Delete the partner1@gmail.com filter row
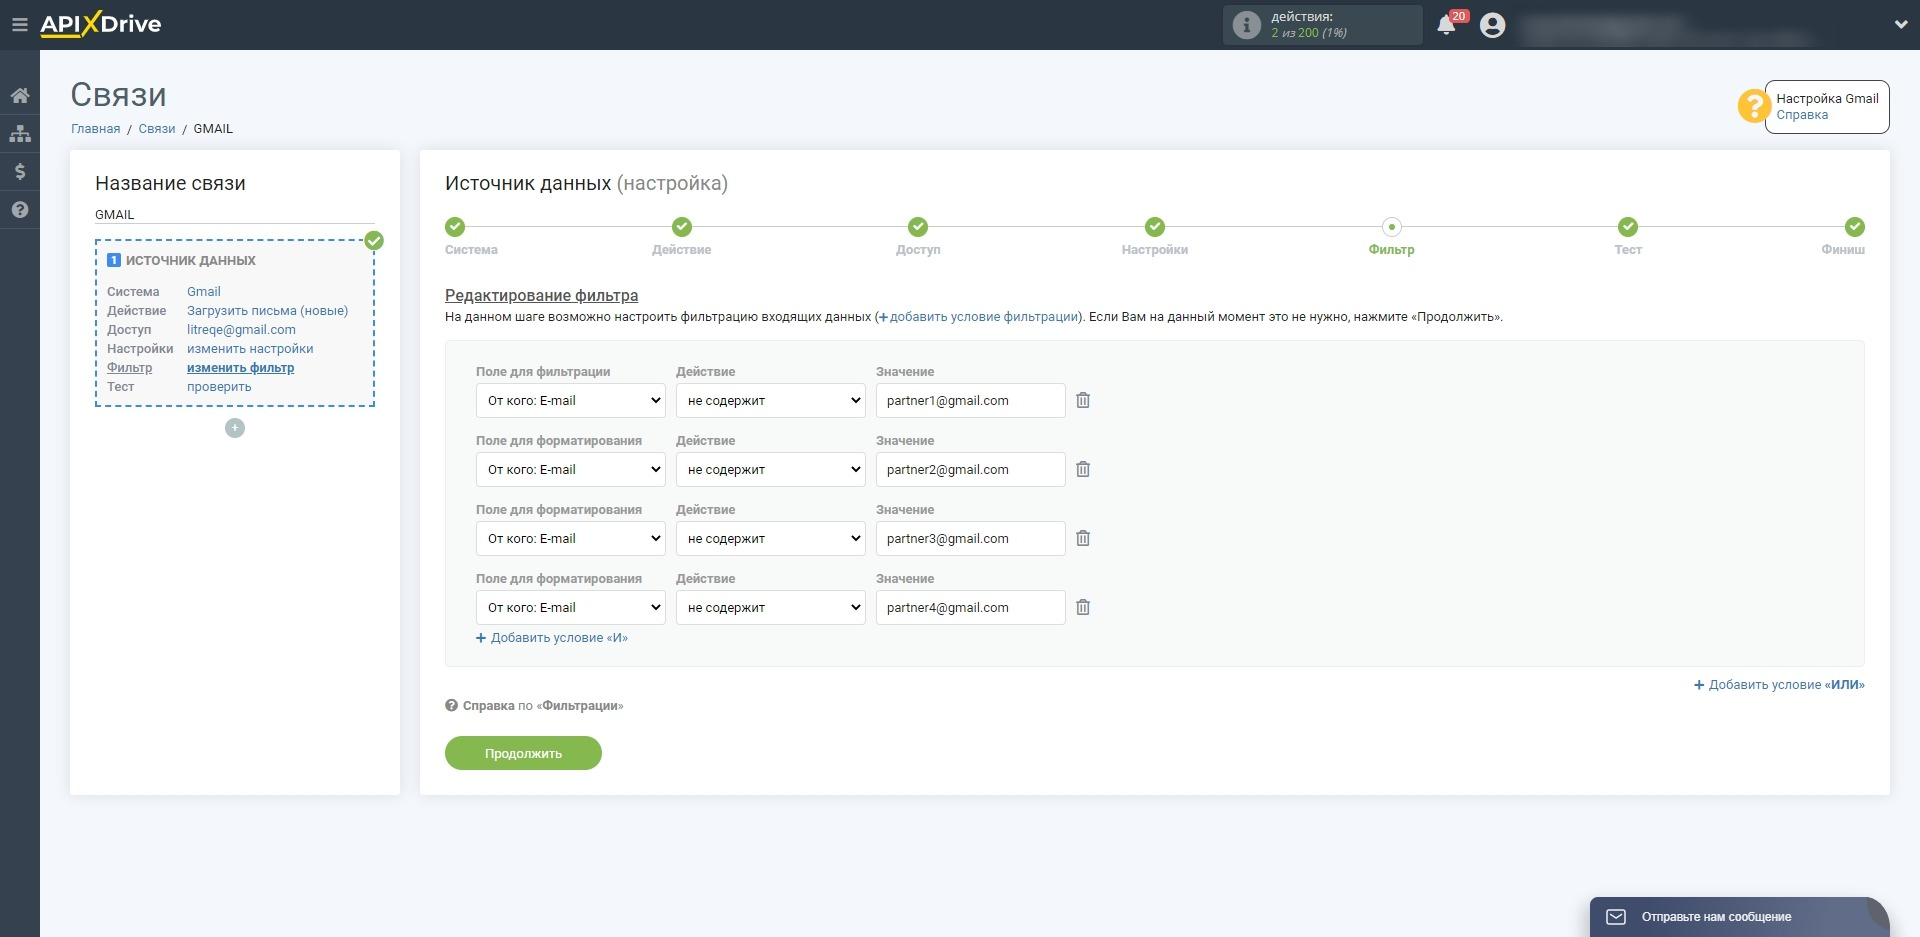Image resolution: width=1920 pixels, height=937 pixels. point(1083,400)
